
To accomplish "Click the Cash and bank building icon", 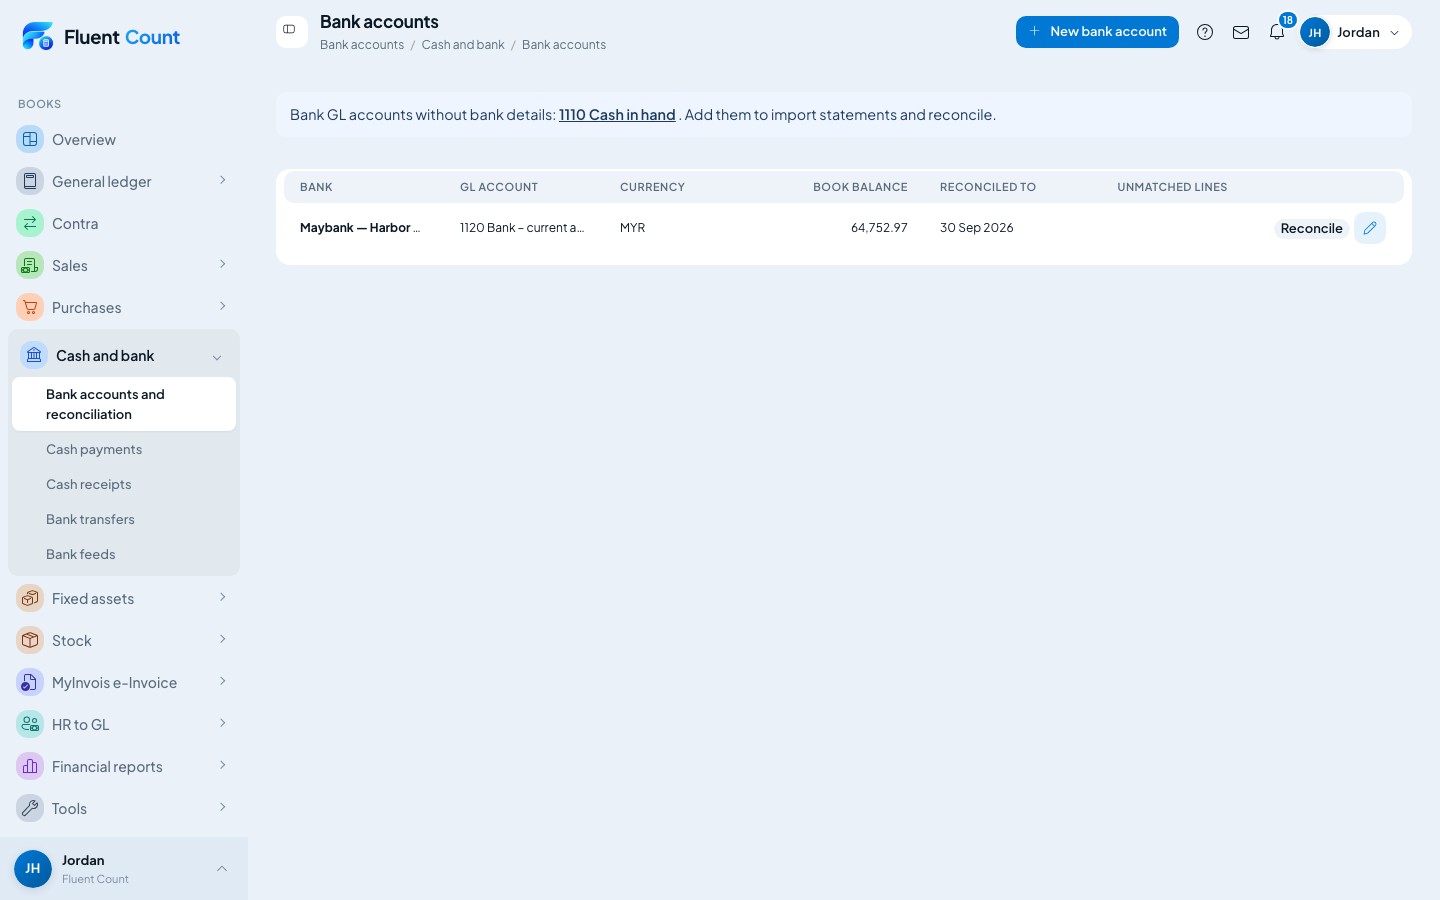I will click(34, 355).
